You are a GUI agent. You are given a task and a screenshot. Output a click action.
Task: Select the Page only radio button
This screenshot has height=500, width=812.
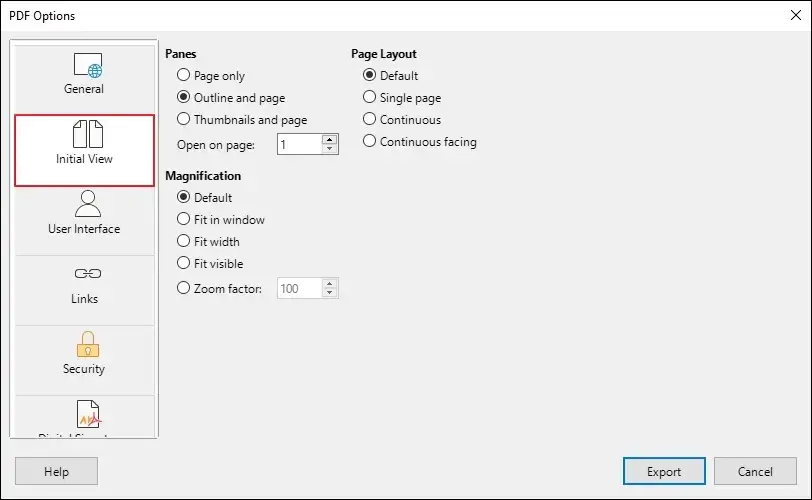click(x=183, y=75)
